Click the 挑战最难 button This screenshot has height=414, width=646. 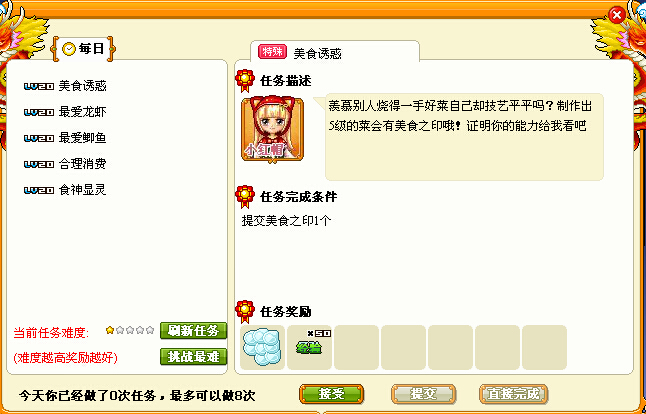pyautogui.click(x=194, y=357)
